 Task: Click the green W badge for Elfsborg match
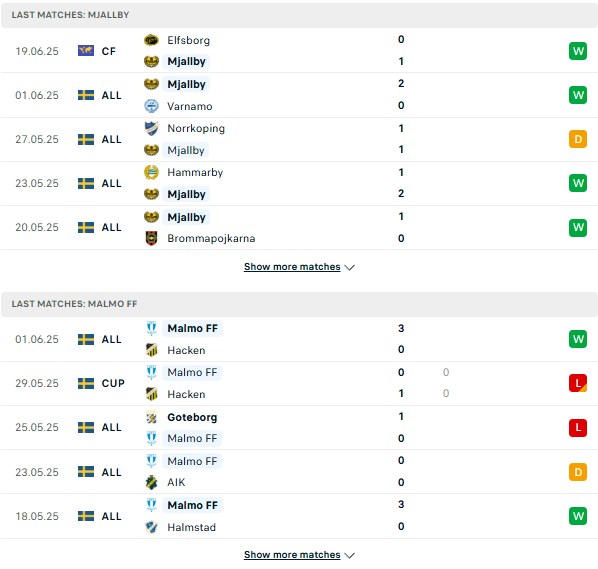pos(578,51)
